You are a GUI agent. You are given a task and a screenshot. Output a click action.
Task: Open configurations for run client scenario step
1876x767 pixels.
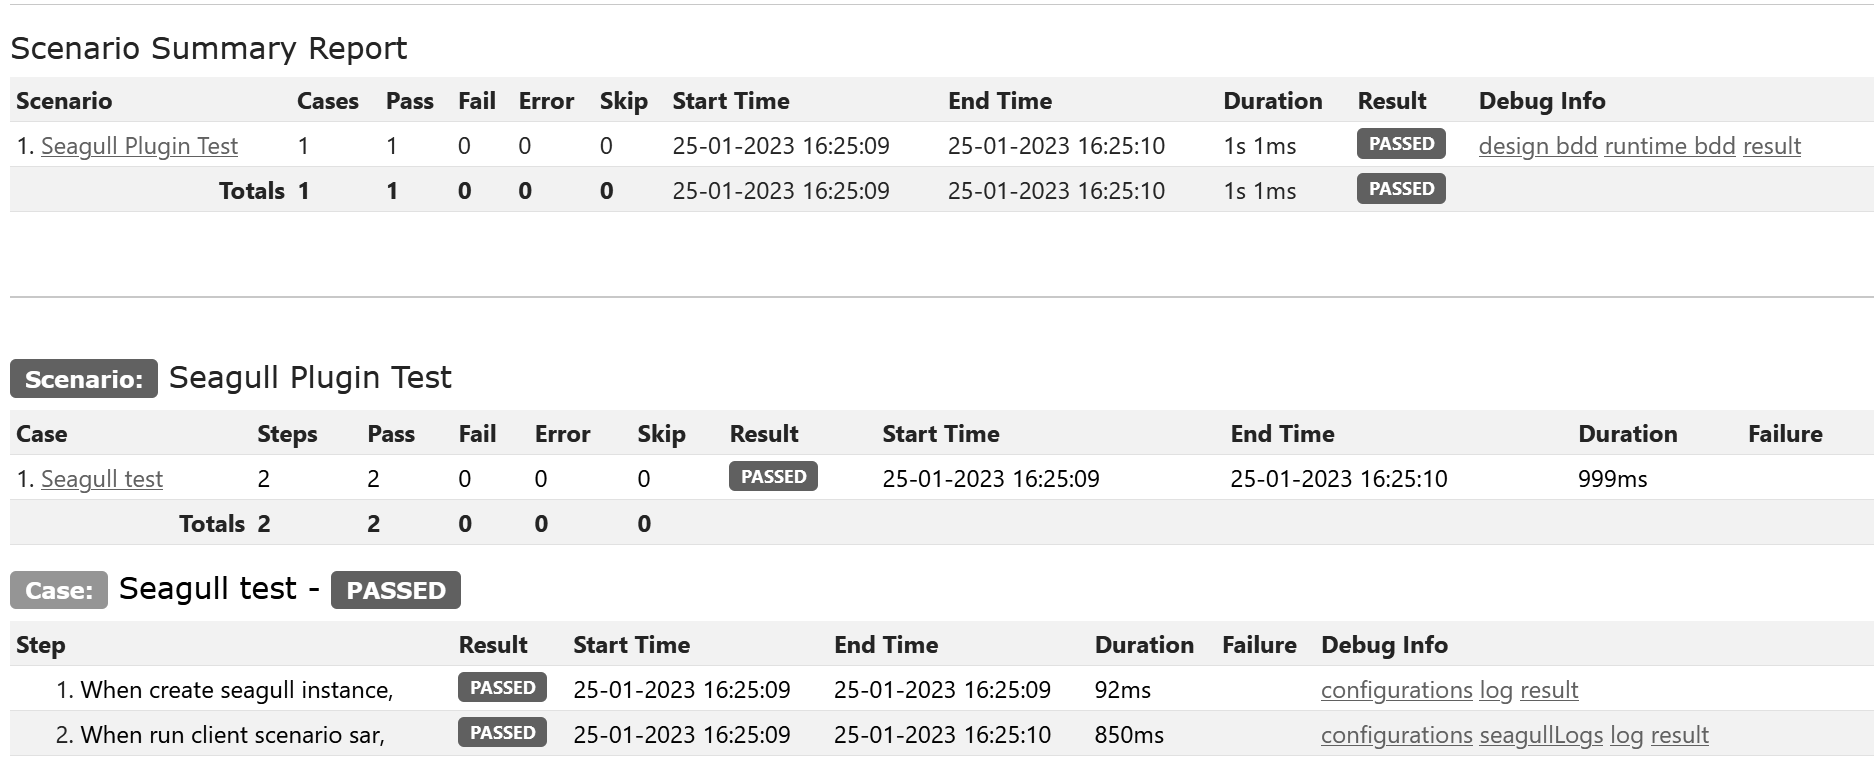click(1396, 735)
